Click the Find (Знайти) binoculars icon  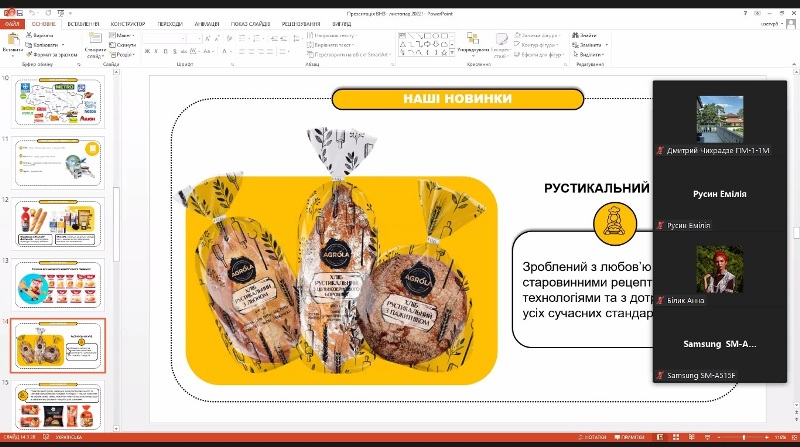pyautogui.click(x=577, y=35)
